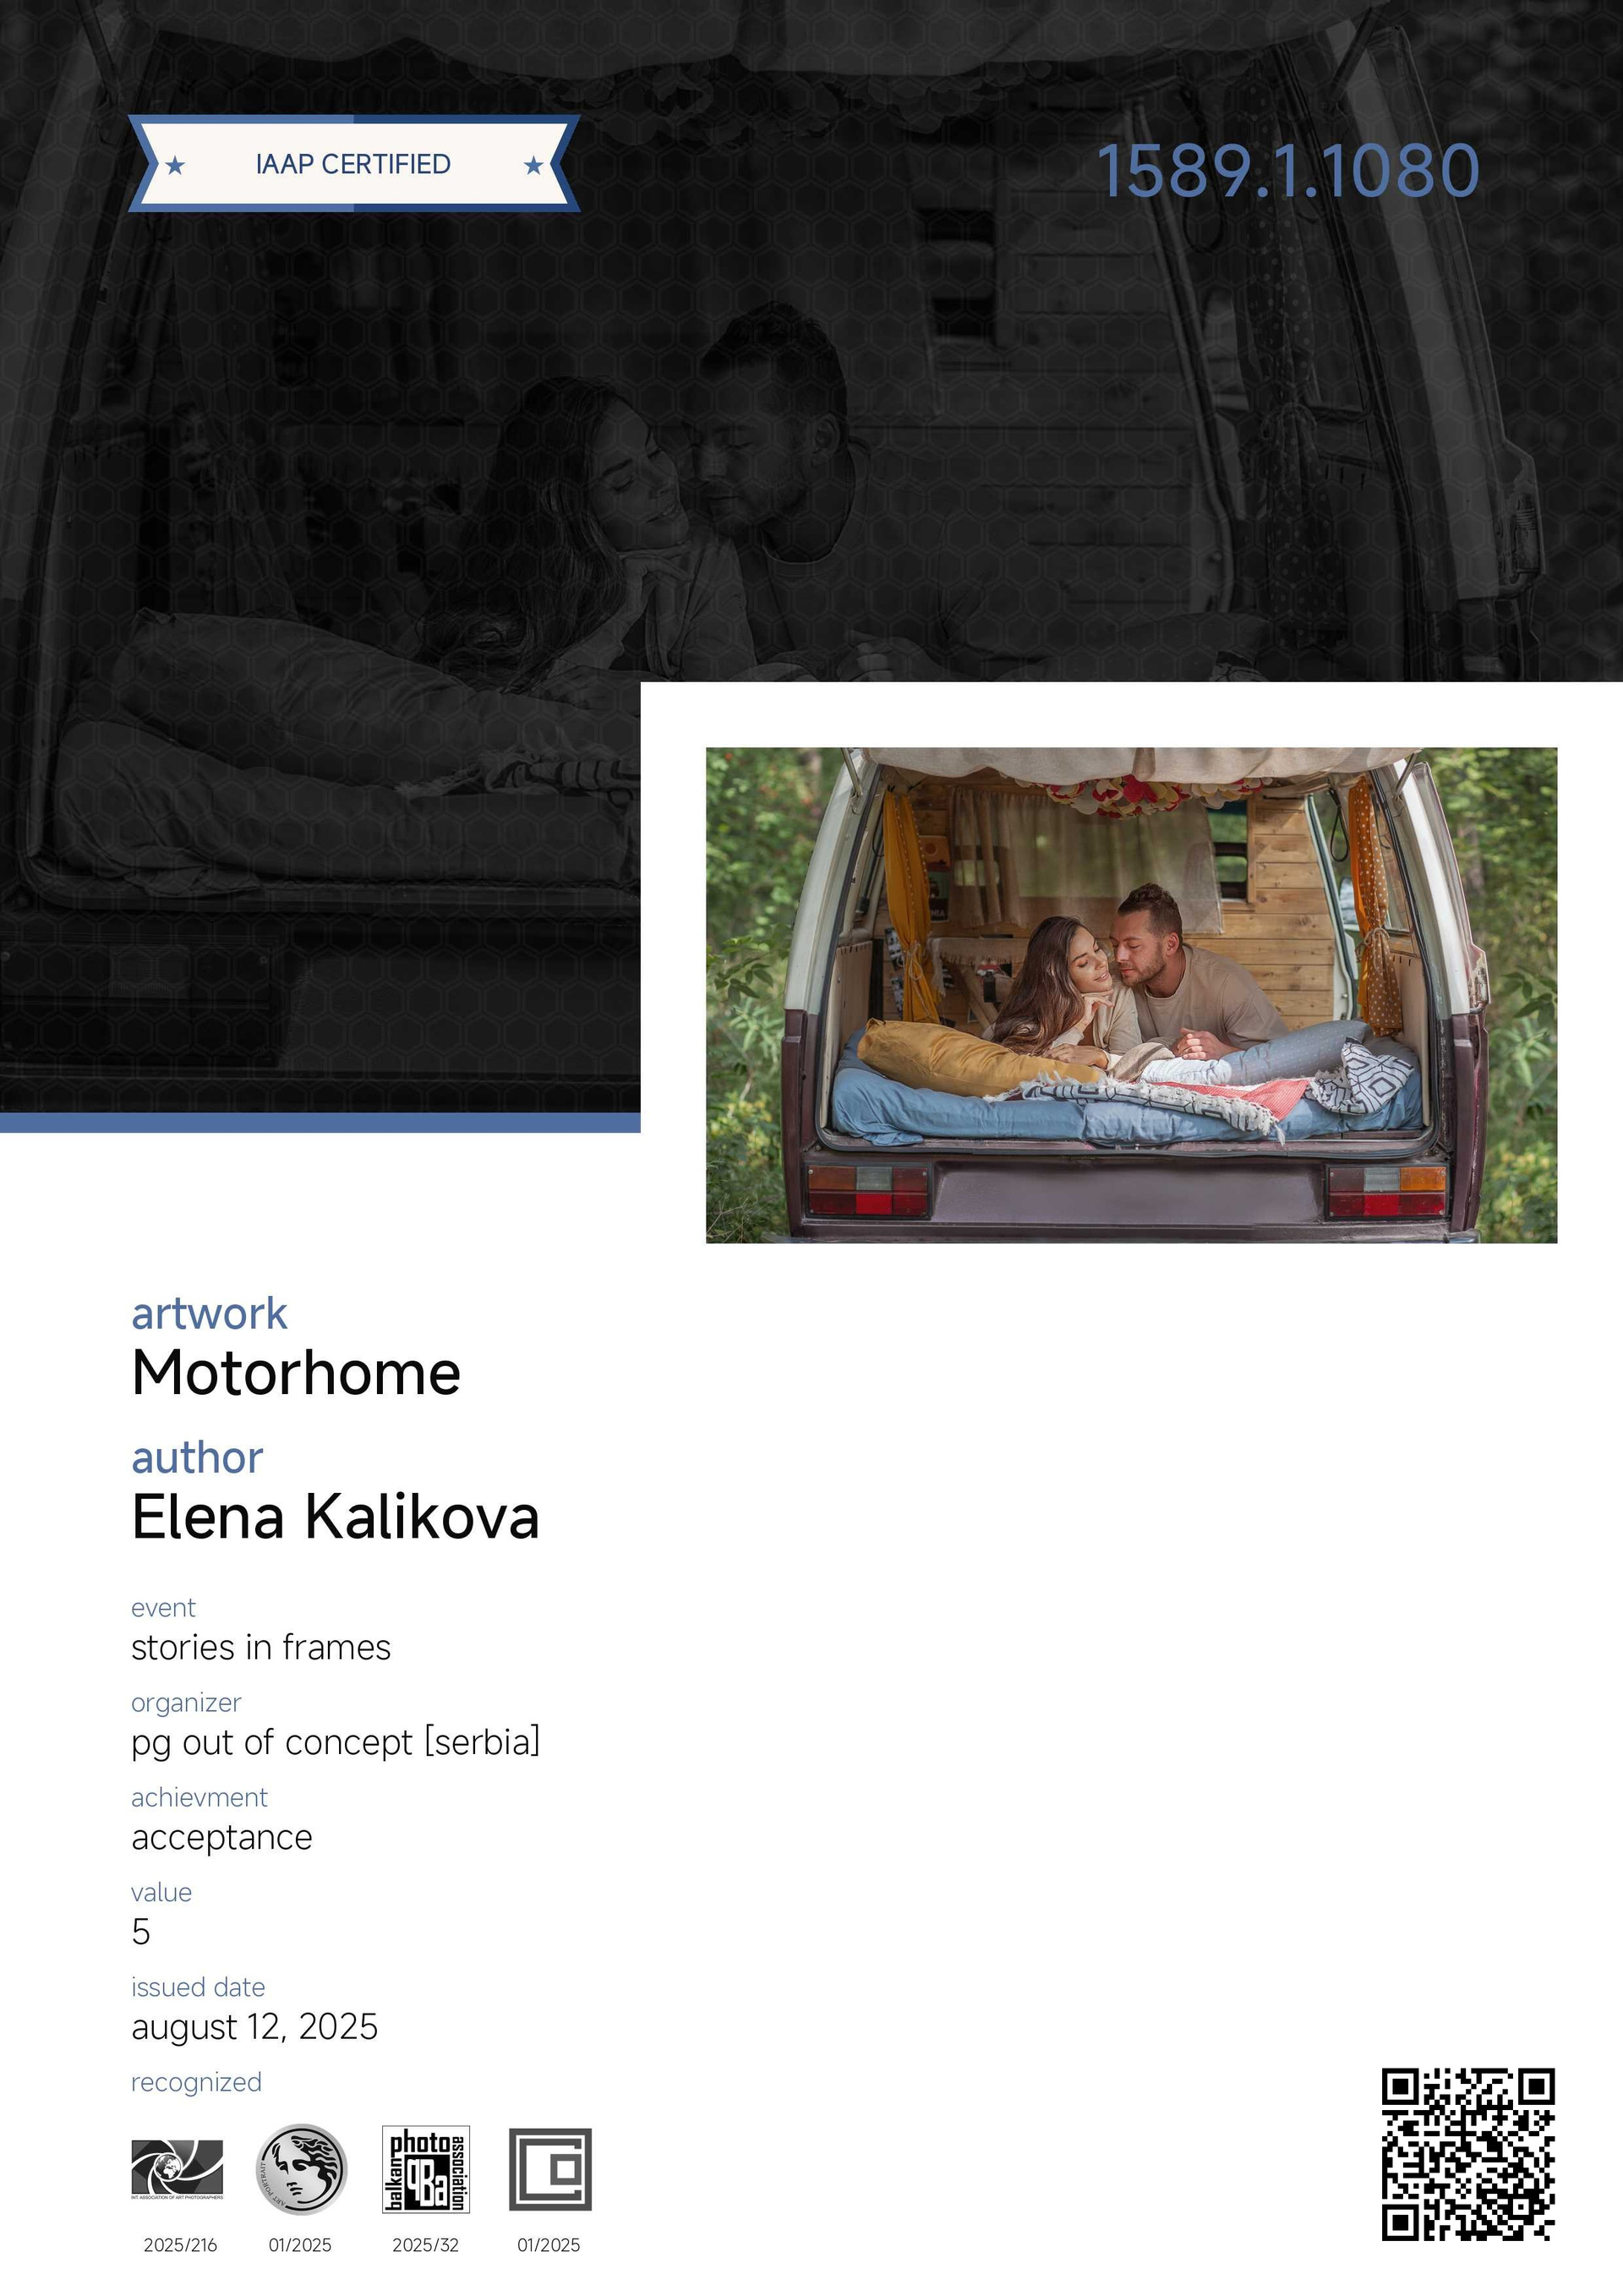This screenshot has width=1623, height=2296.
Task: Click the event text stories in frames
Action: click(261, 1647)
